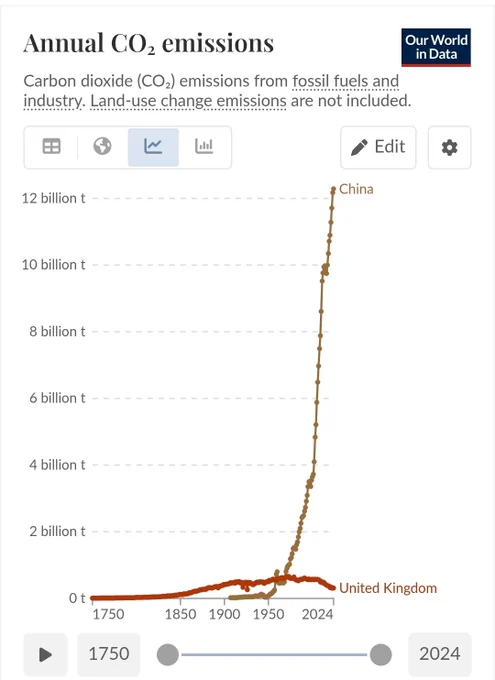Open chart settings gear icon
Viewport: 495px width, 680px height.
pos(449,147)
